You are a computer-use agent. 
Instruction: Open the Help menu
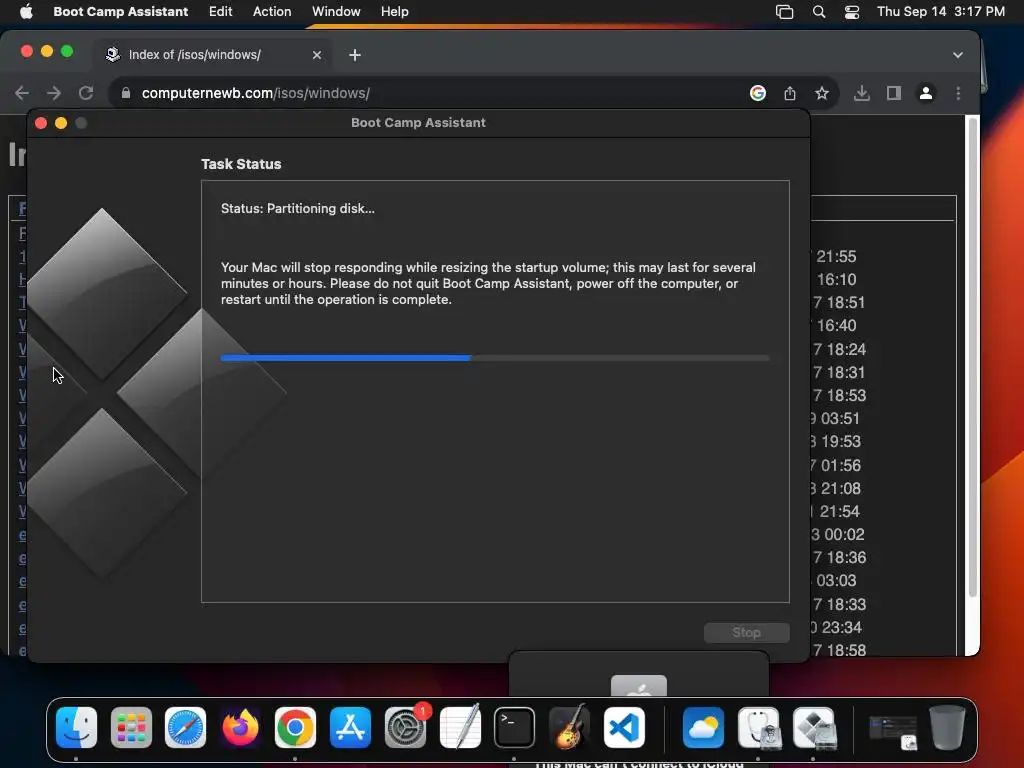coord(394,11)
